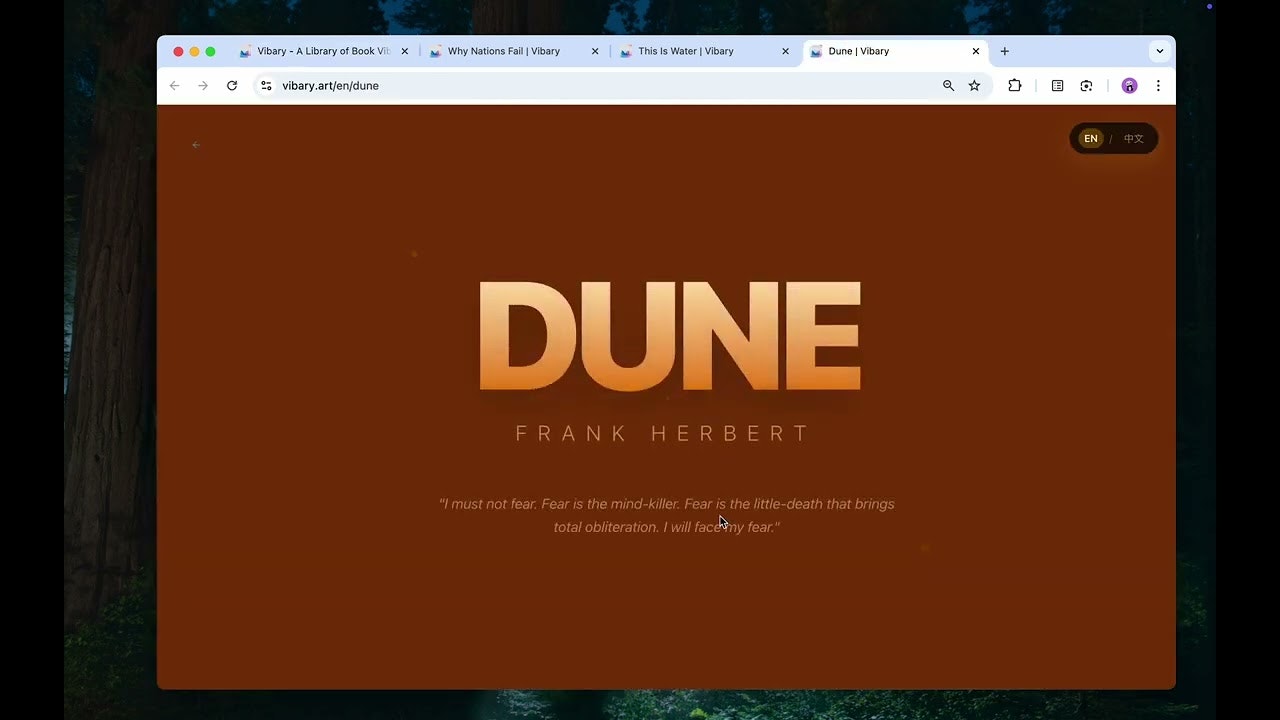Open the zoom magnifier icon in address bar
1280x720 pixels.
click(x=948, y=86)
